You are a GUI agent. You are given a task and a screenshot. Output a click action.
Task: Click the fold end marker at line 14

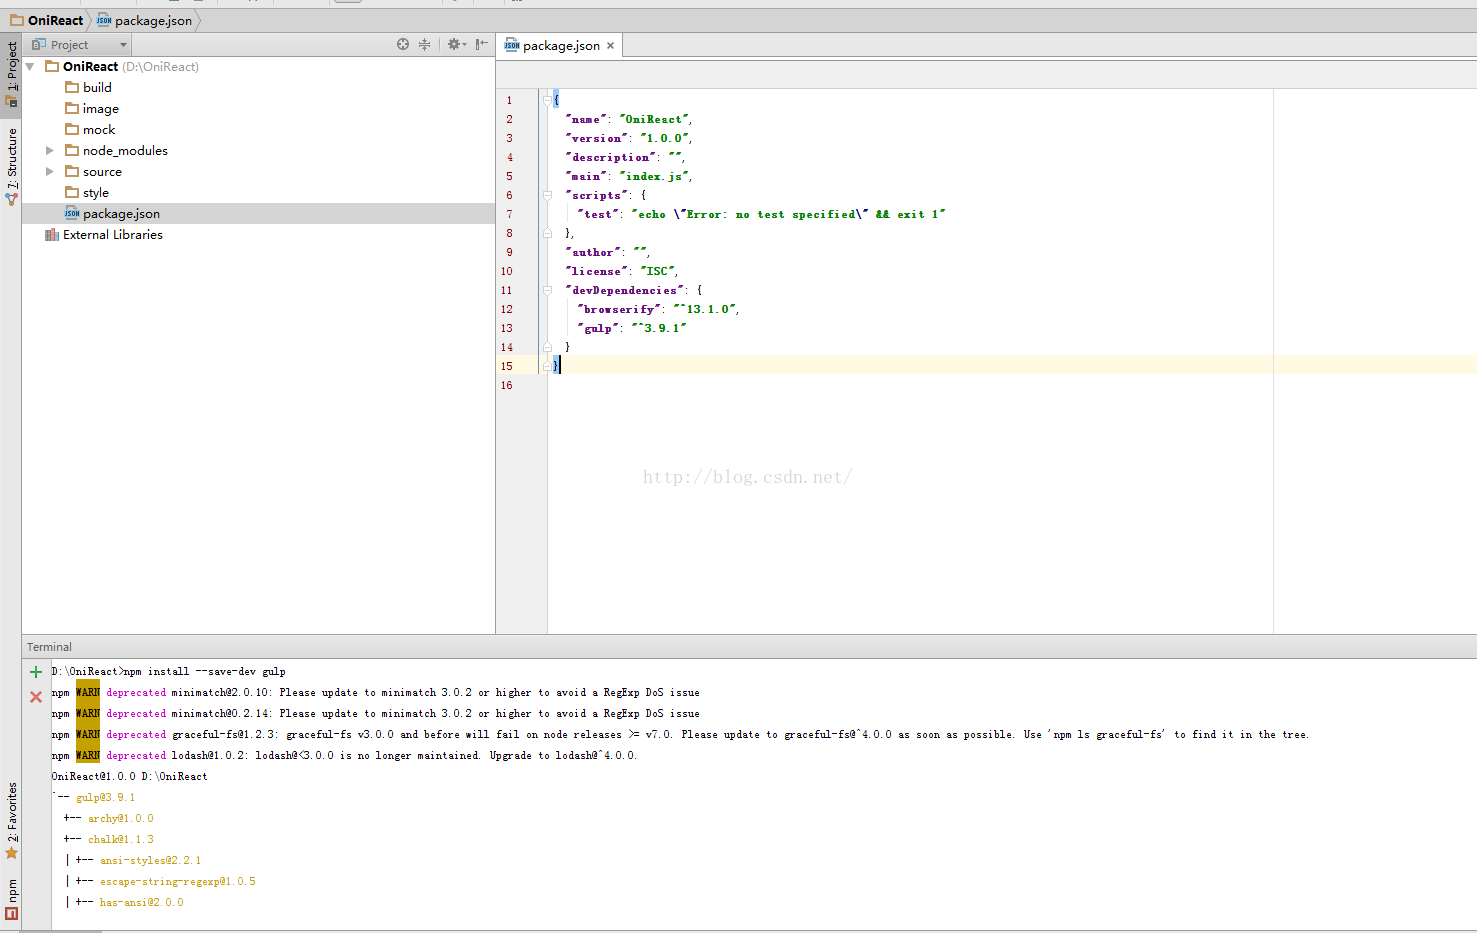(547, 347)
